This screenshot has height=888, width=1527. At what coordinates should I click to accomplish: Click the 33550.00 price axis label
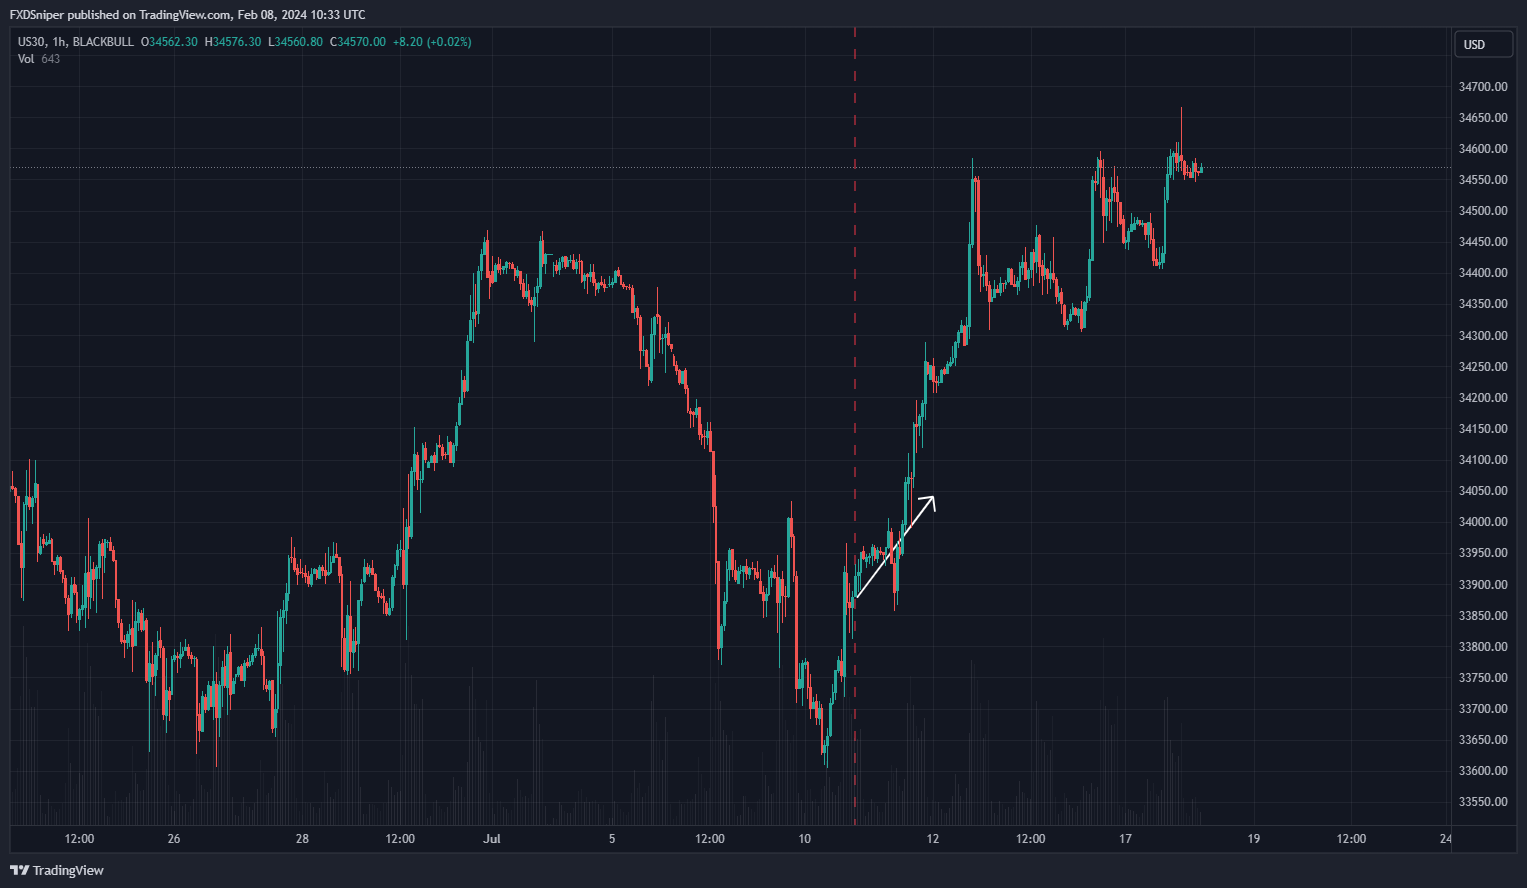1482,802
